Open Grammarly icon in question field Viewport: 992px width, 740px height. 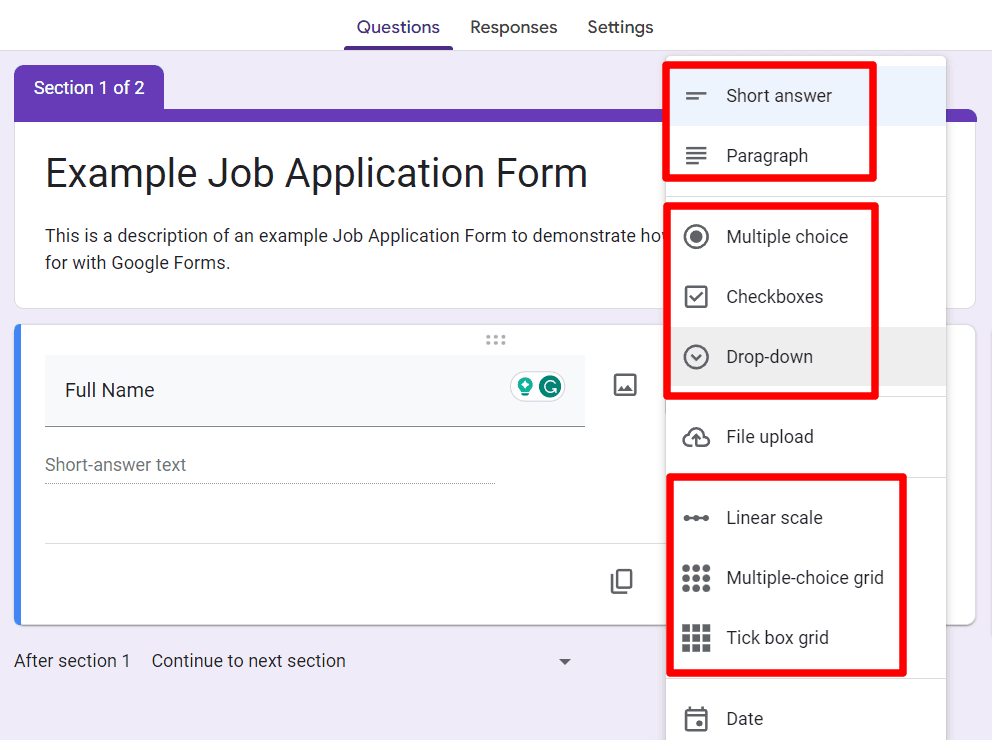click(550, 386)
